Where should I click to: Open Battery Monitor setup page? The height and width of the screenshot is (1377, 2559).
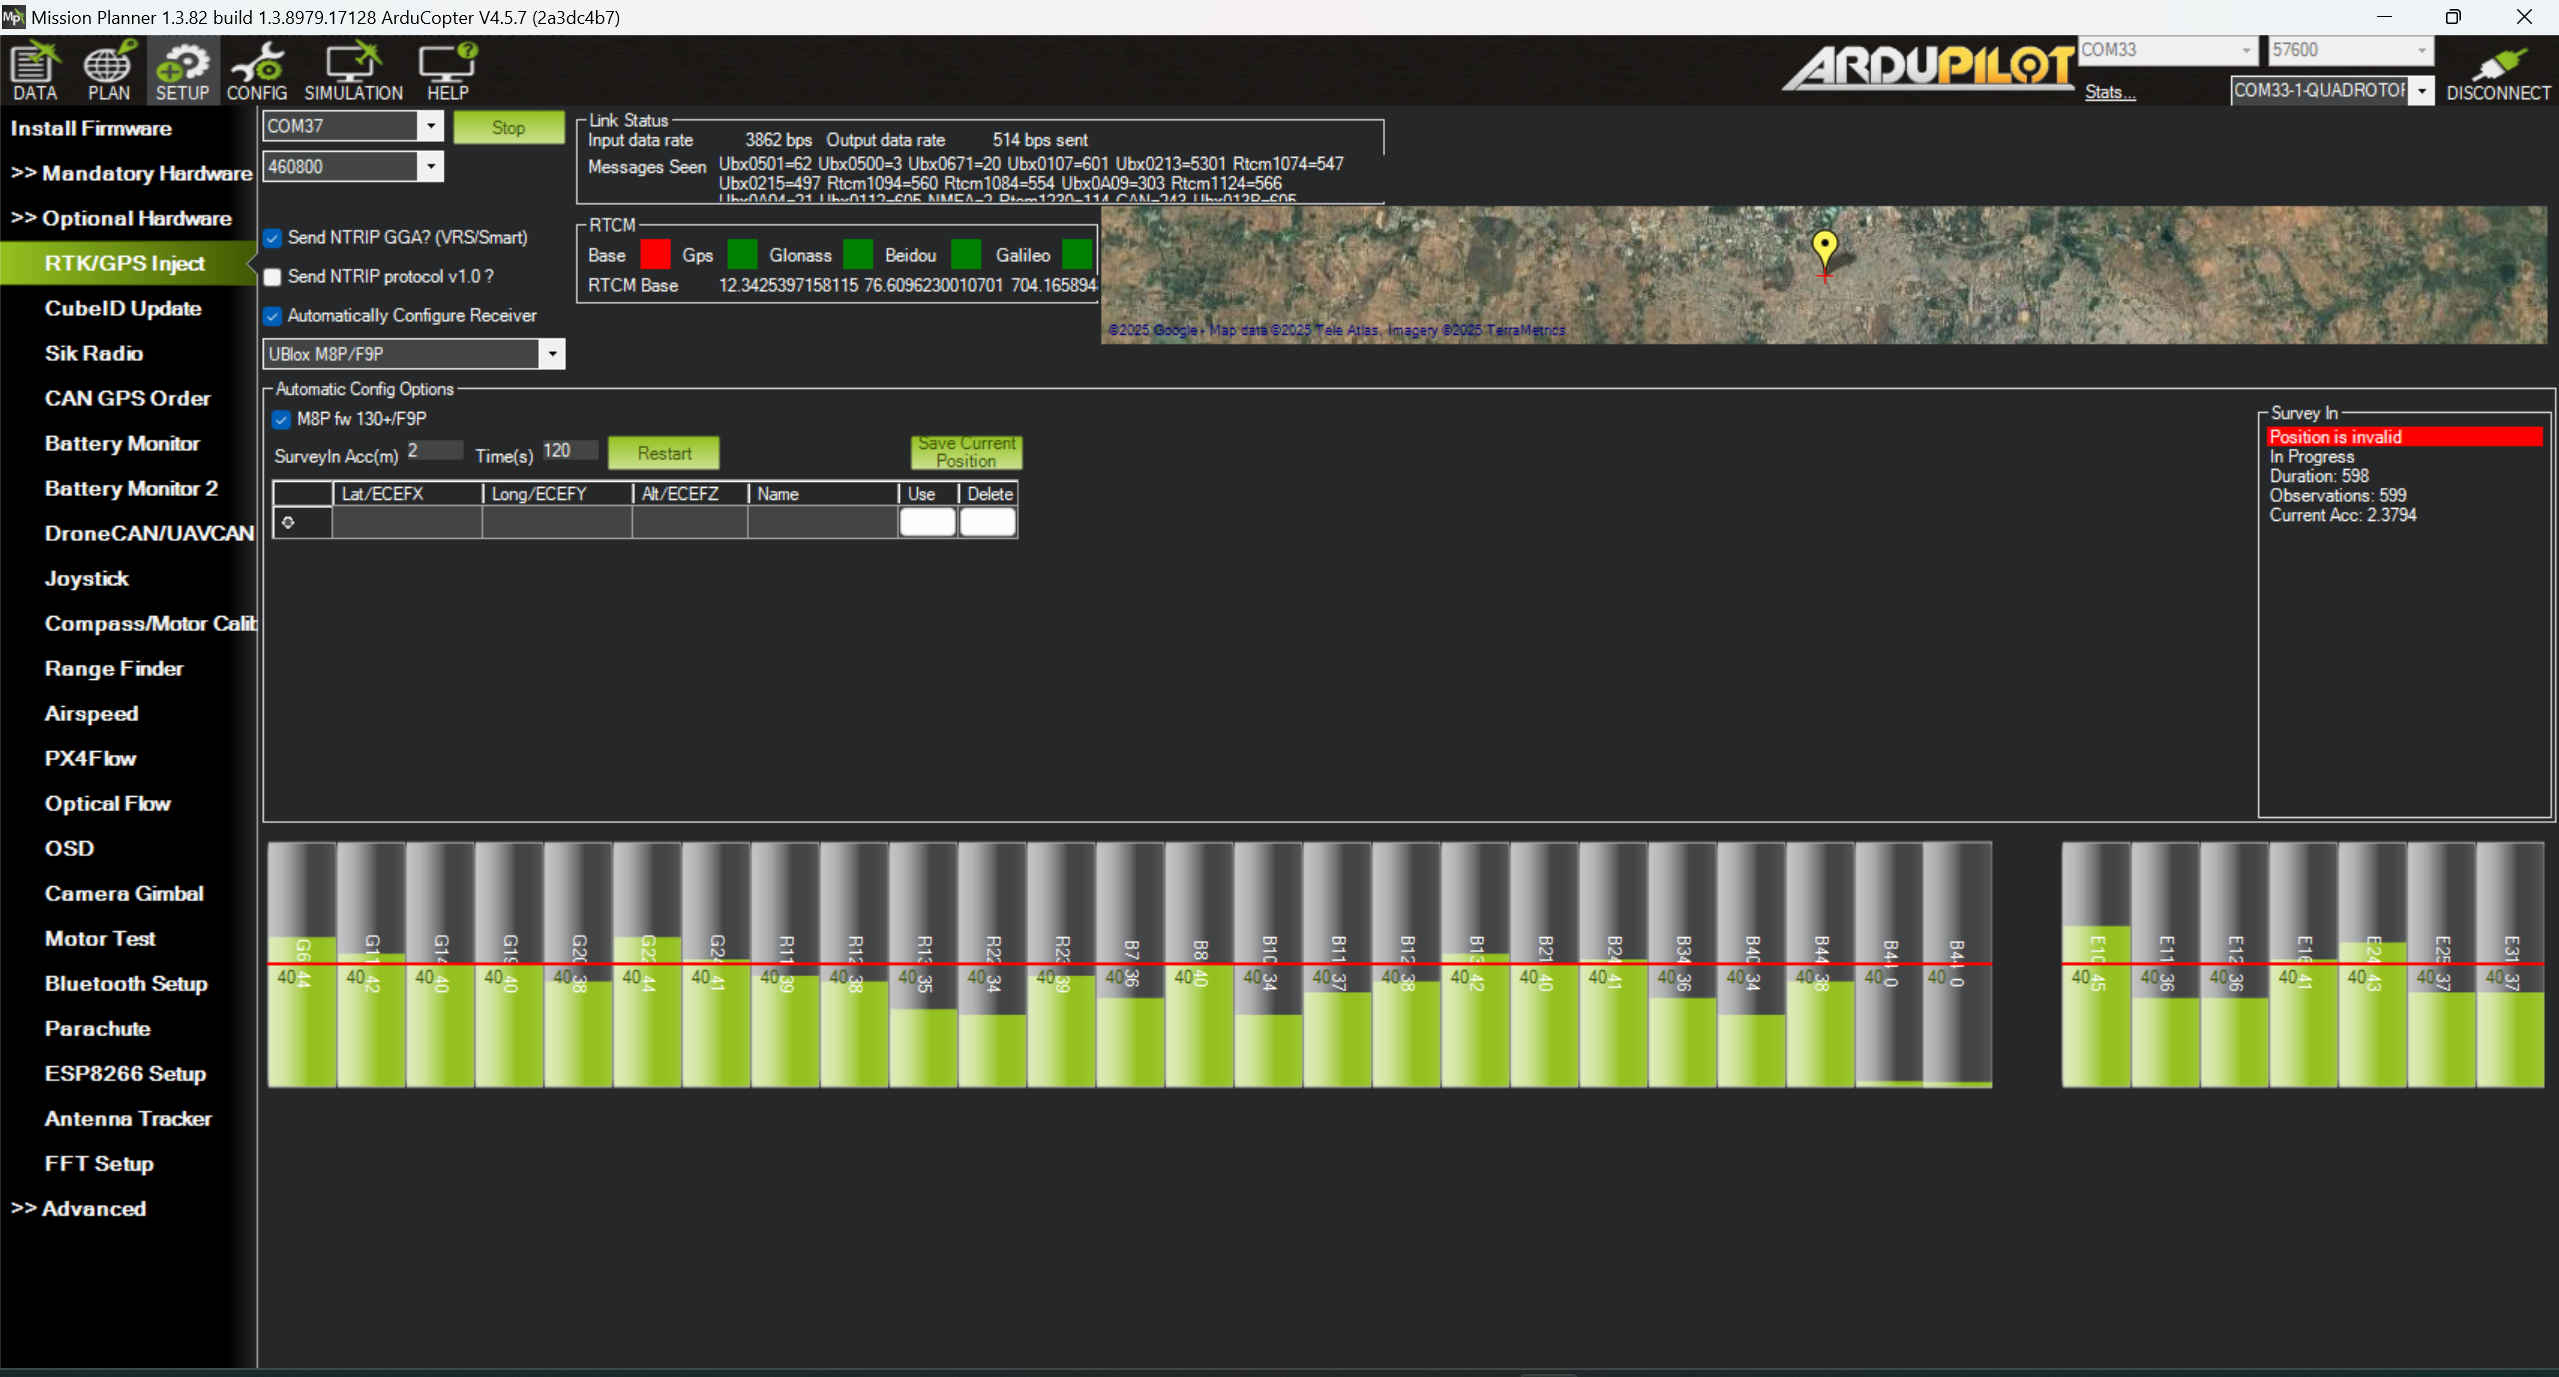[x=122, y=443]
